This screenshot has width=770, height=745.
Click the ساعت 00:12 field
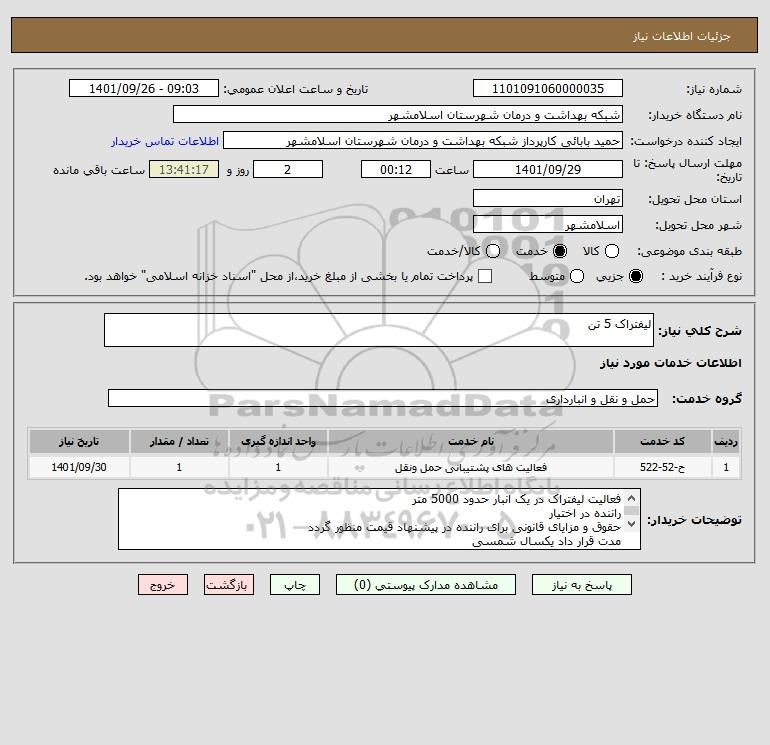pos(396,169)
